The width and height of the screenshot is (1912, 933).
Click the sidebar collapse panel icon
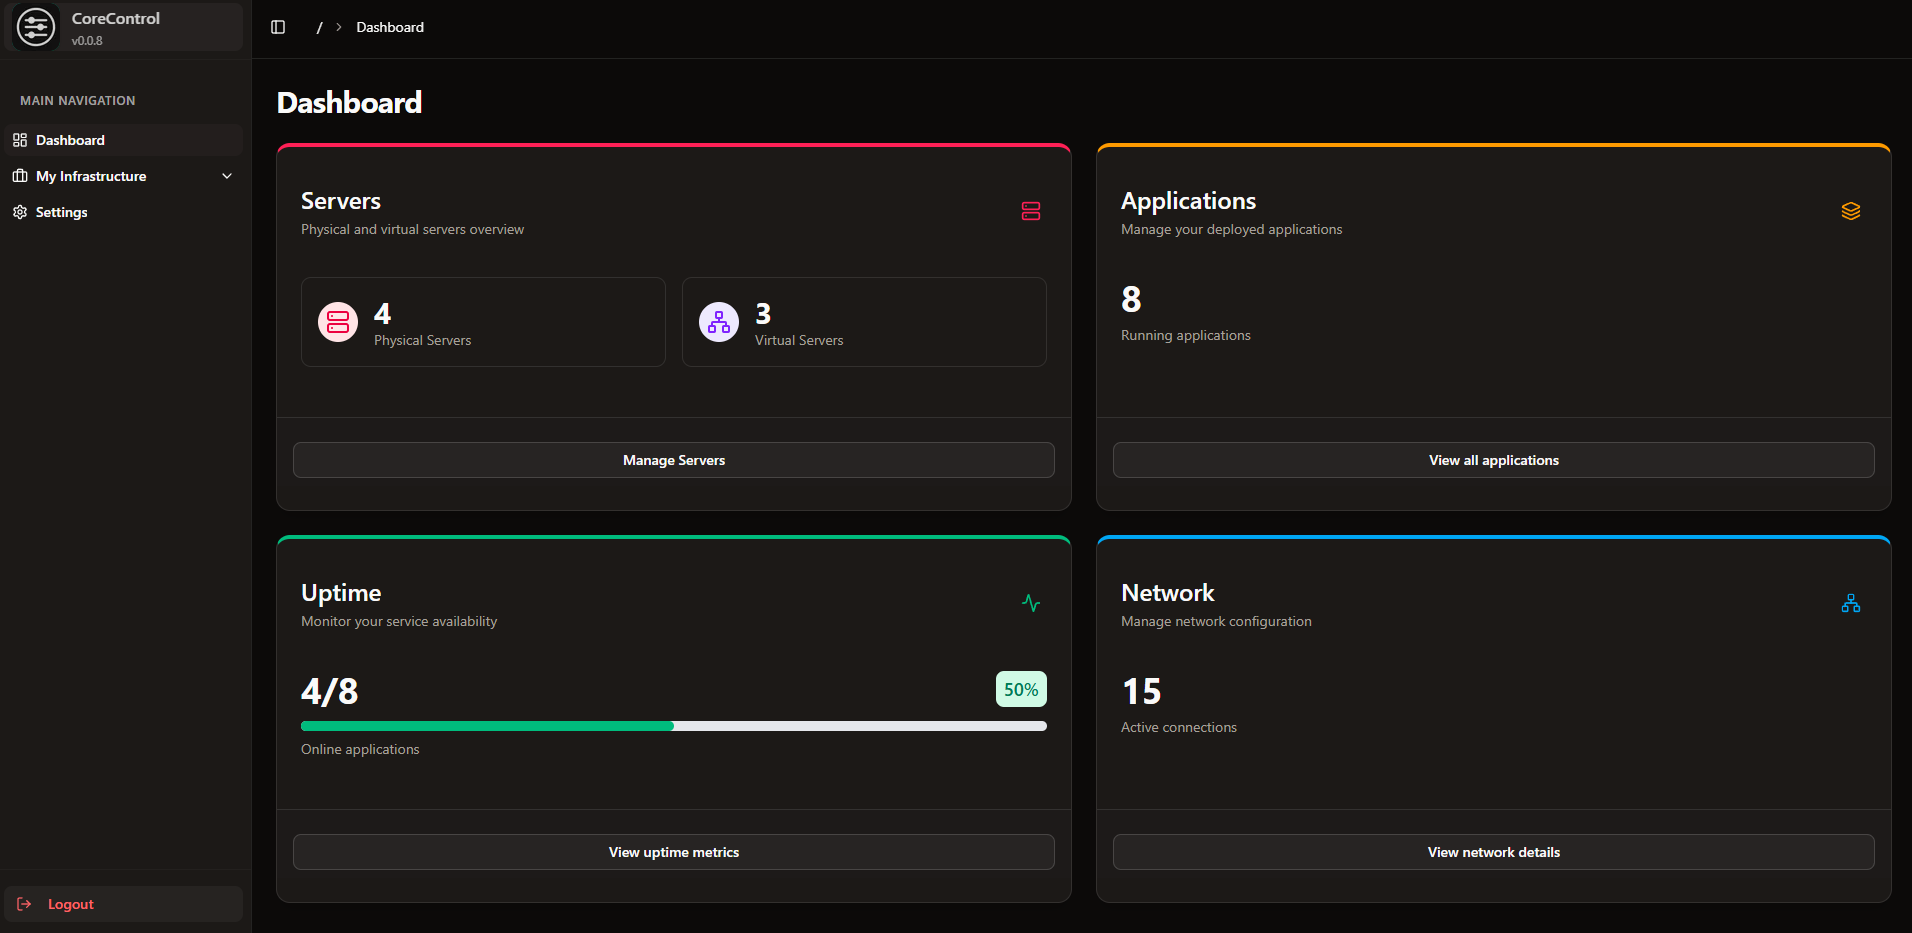coord(277,27)
